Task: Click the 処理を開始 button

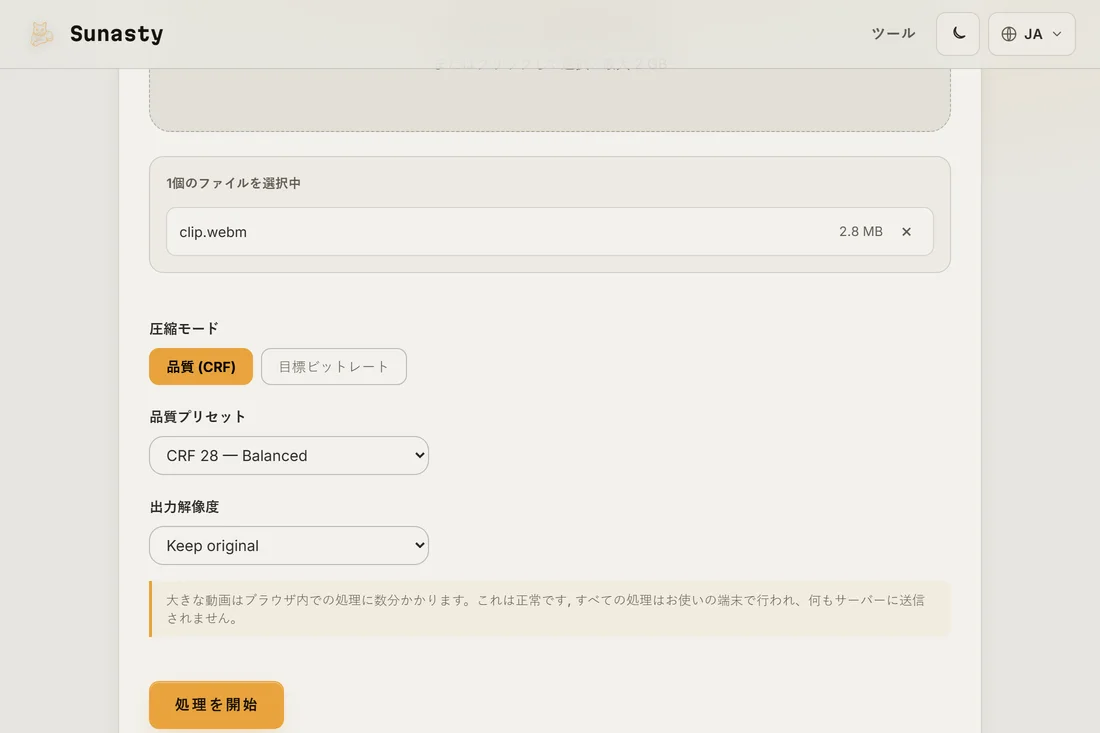Action: point(216,705)
